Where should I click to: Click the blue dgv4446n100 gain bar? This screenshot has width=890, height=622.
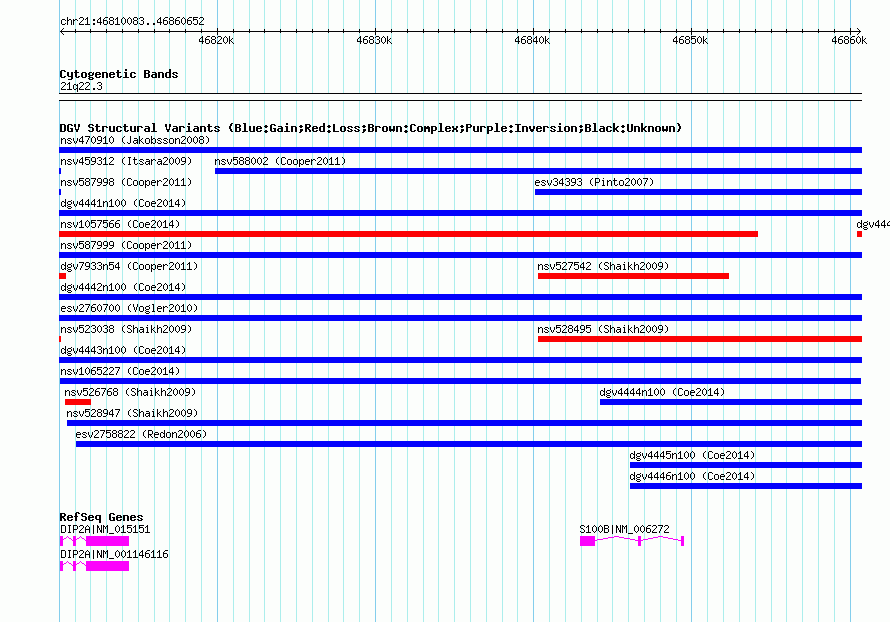pos(746,486)
